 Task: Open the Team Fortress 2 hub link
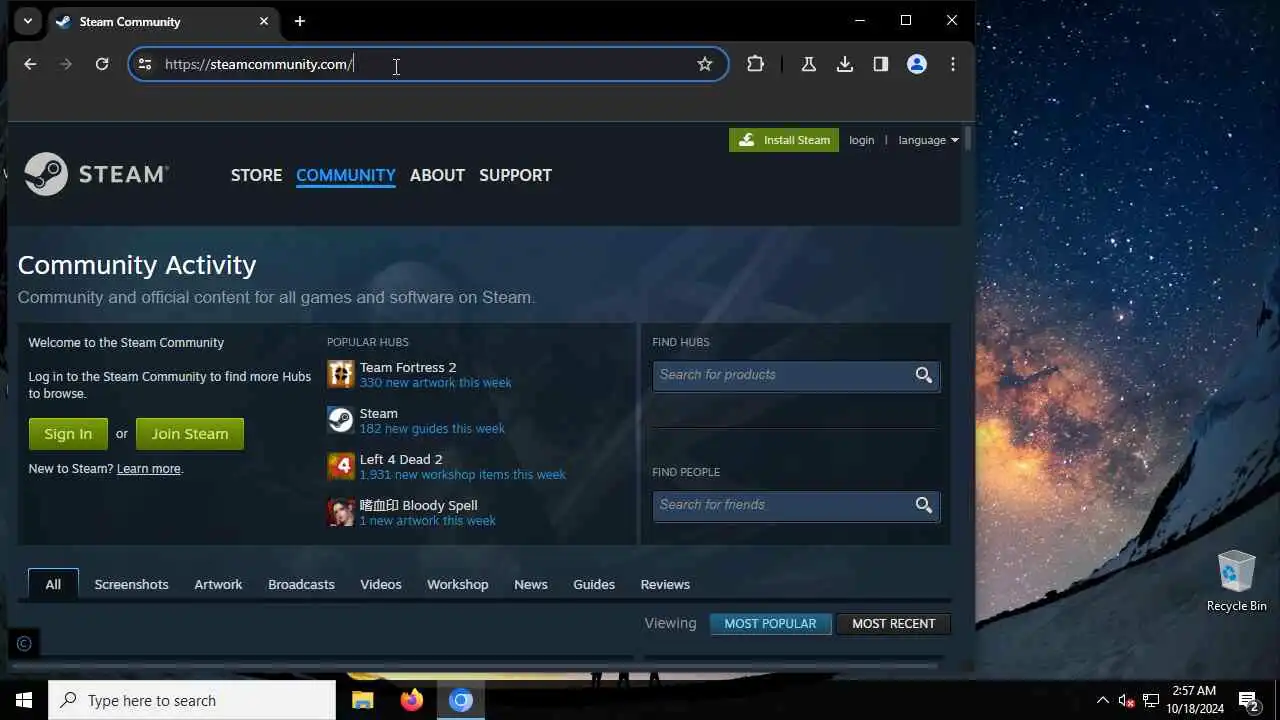pyautogui.click(x=408, y=367)
